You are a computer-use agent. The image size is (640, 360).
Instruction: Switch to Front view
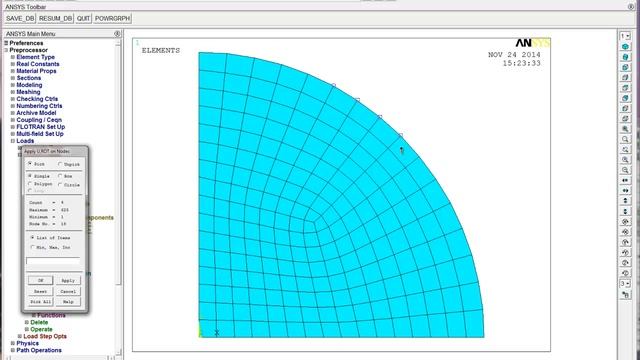[625, 67]
